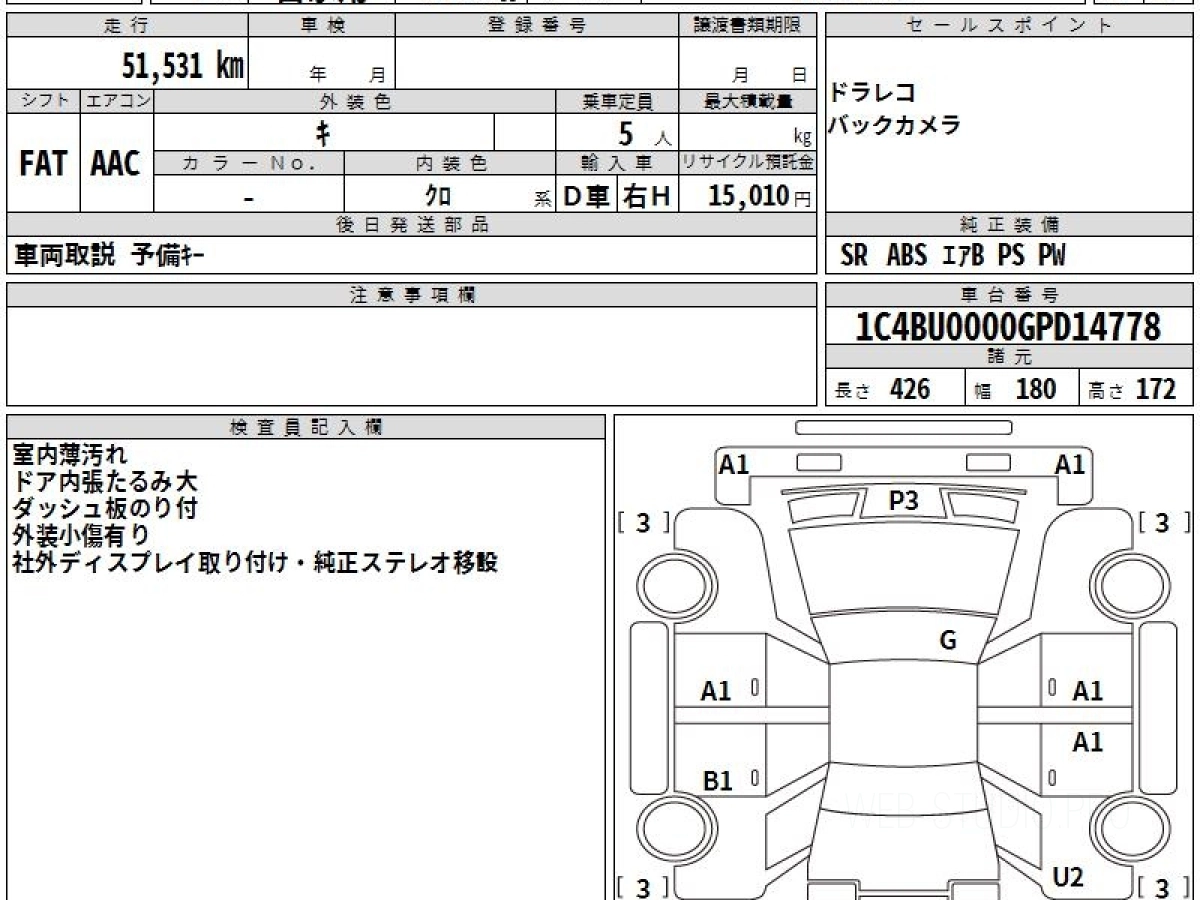The width and height of the screenshot is (1200, 900).
Task: Click the FAT shift value
Action: (43, 164)
